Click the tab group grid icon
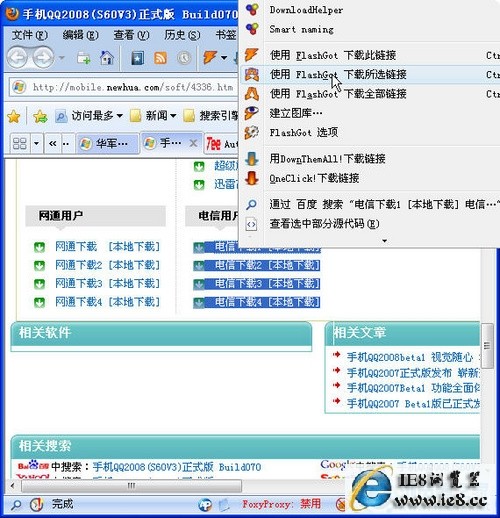Screen dimensions: 500x518 tap(19, 144)
